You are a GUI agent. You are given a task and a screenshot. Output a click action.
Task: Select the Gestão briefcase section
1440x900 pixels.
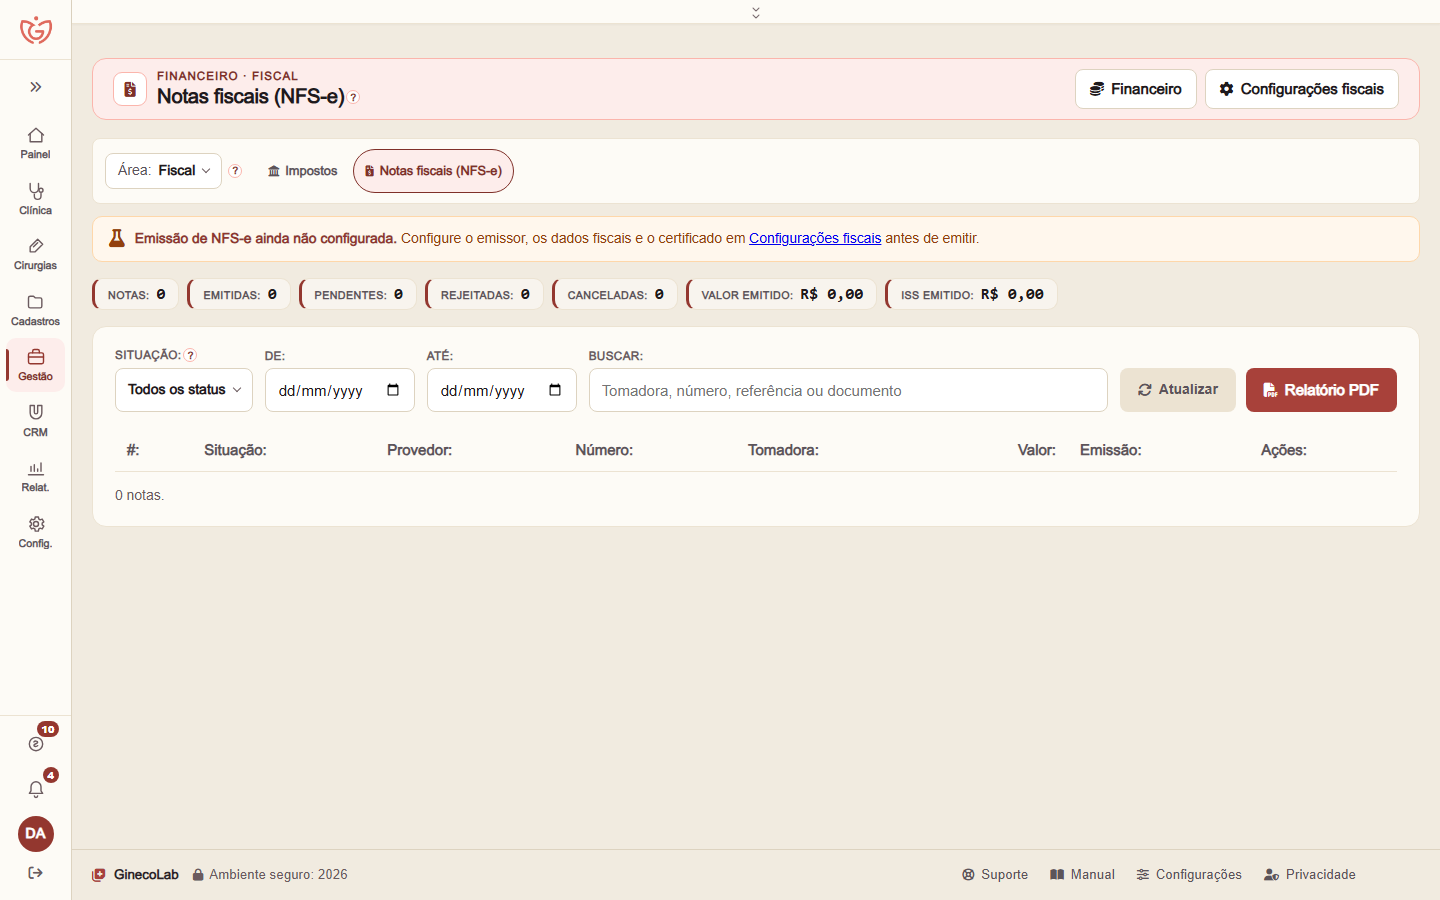pos(36,365)
